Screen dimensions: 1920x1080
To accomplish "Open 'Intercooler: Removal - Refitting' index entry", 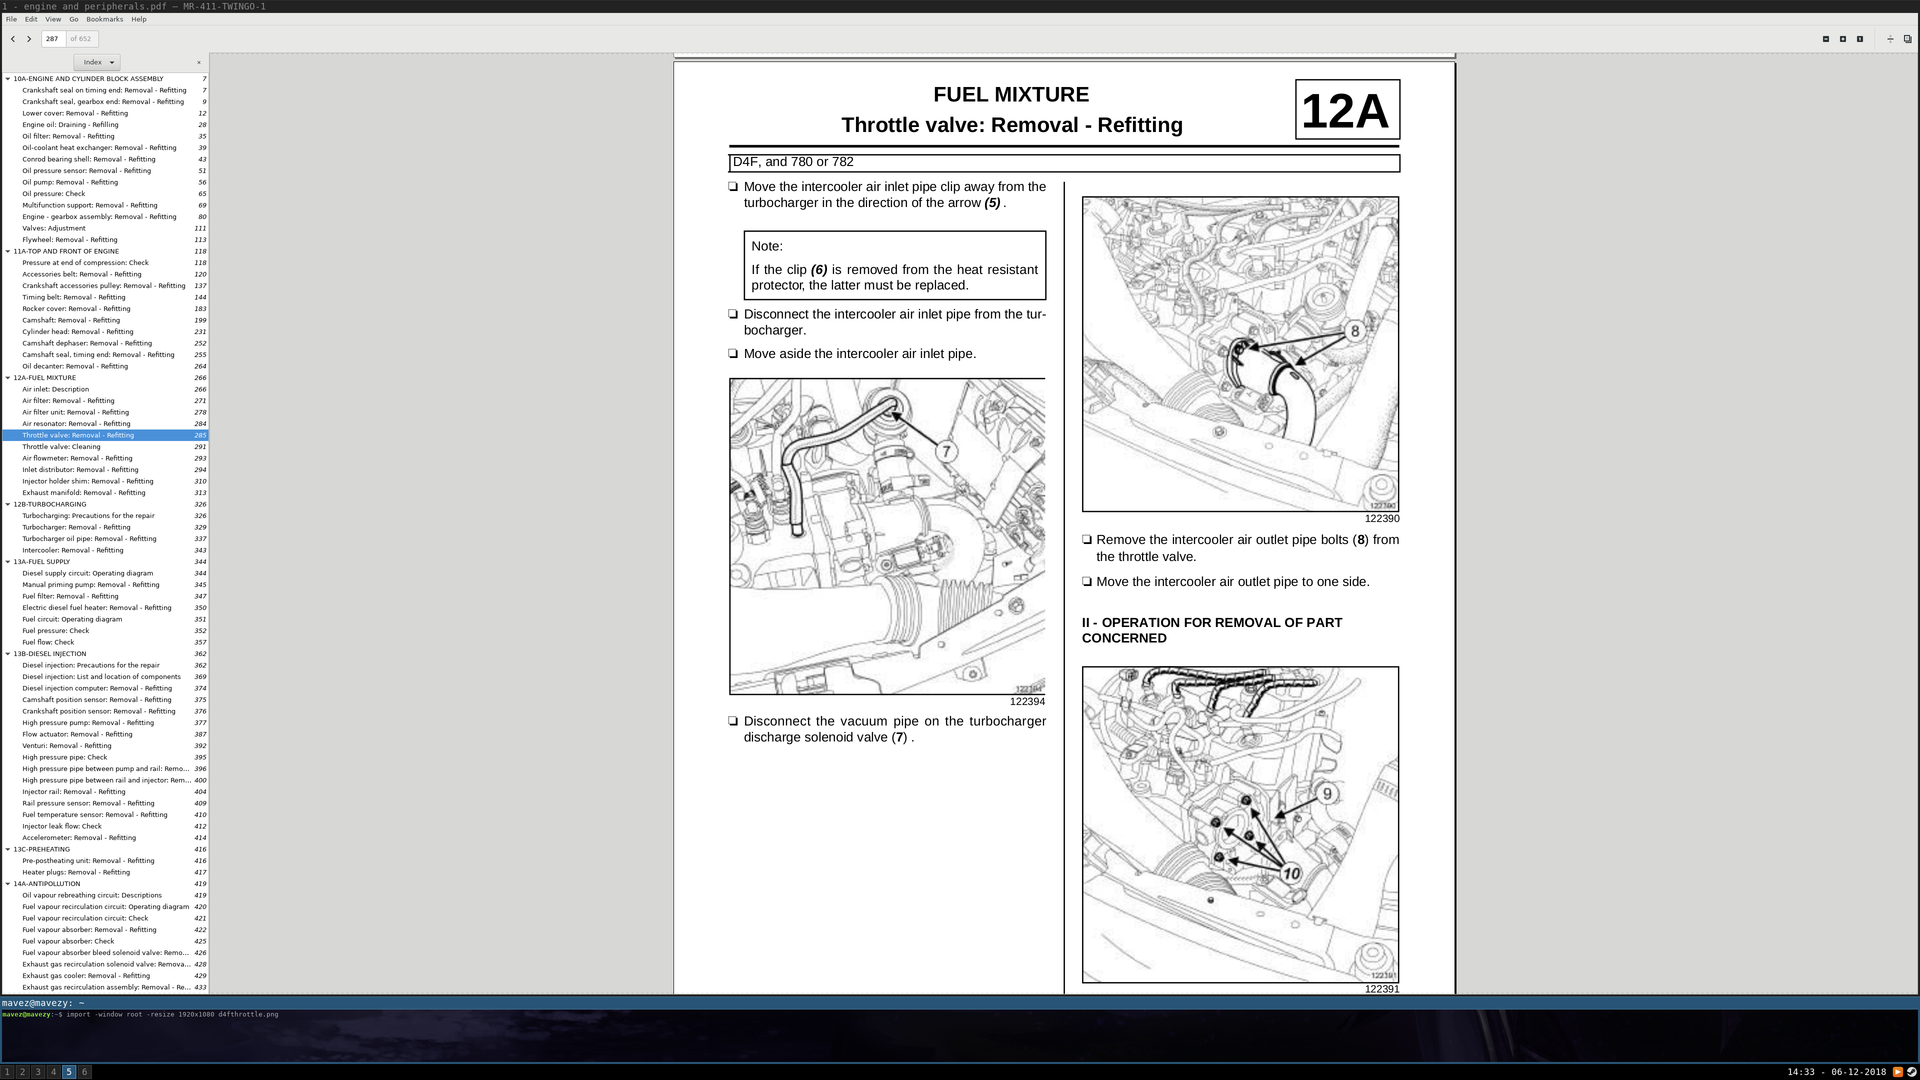I will pyautogui.click(x=105, y=550).
